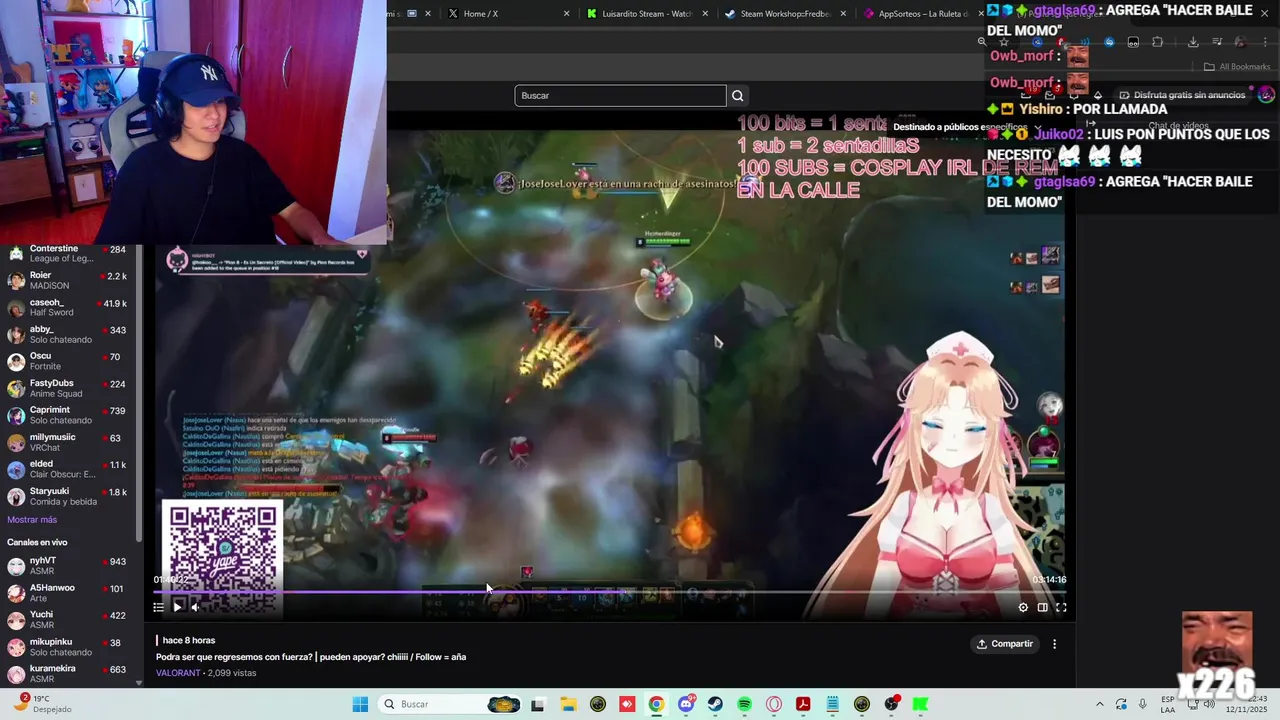The width and height of the screenshot is (1280, 720).
Task: Open millymusic channel avatar in sidebar
Action: click(16, 442)
